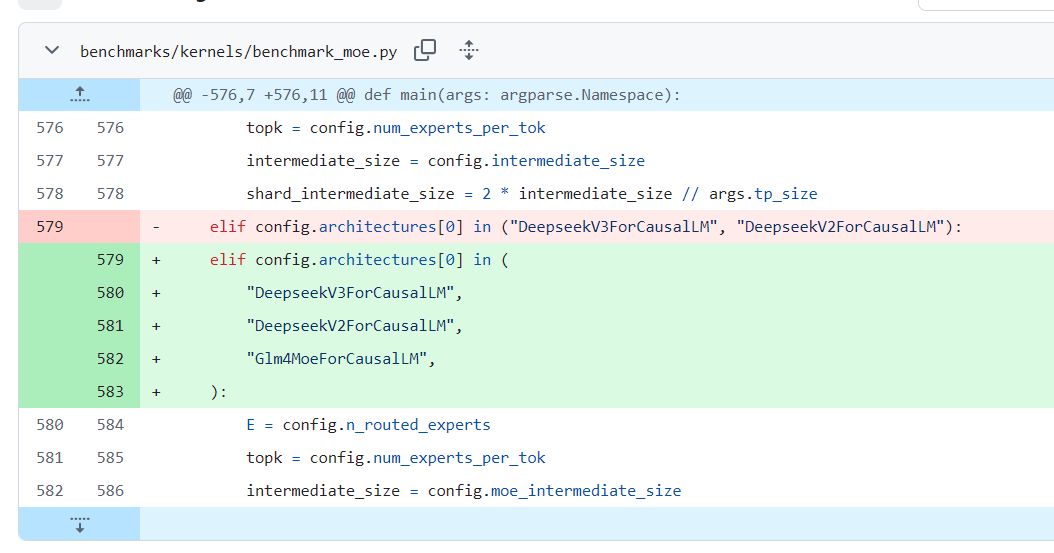Click new line number 583

pyautogui.click(x=110, y=391)
